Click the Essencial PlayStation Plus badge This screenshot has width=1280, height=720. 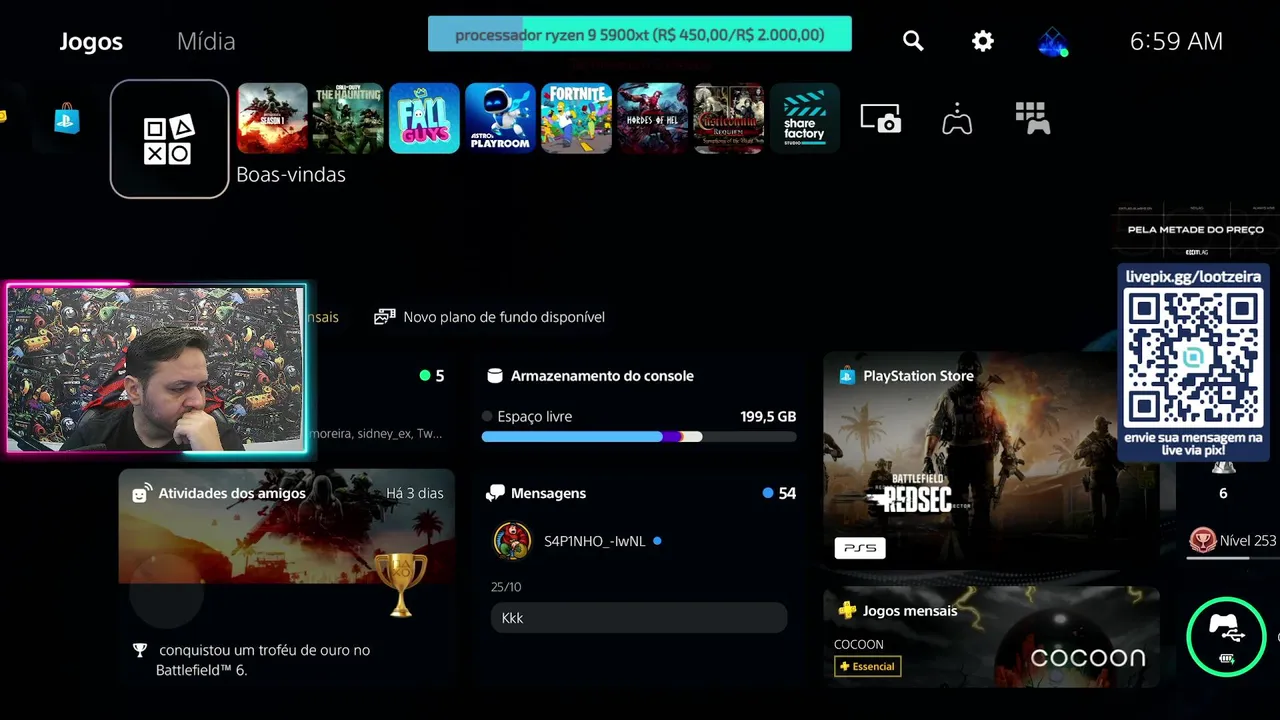click(868, 666)
